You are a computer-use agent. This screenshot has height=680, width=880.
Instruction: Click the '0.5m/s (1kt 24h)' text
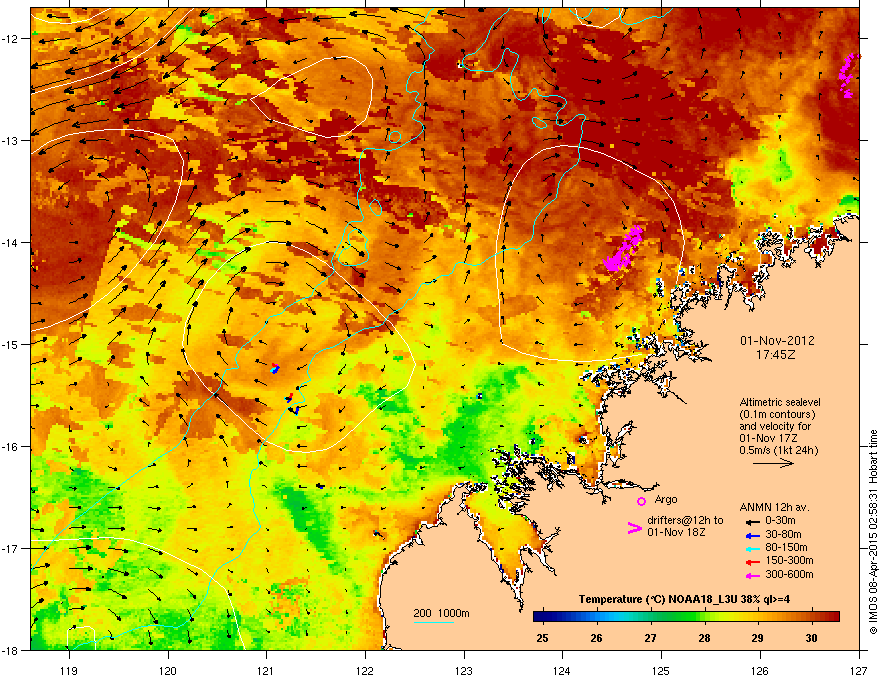[778, 450]
